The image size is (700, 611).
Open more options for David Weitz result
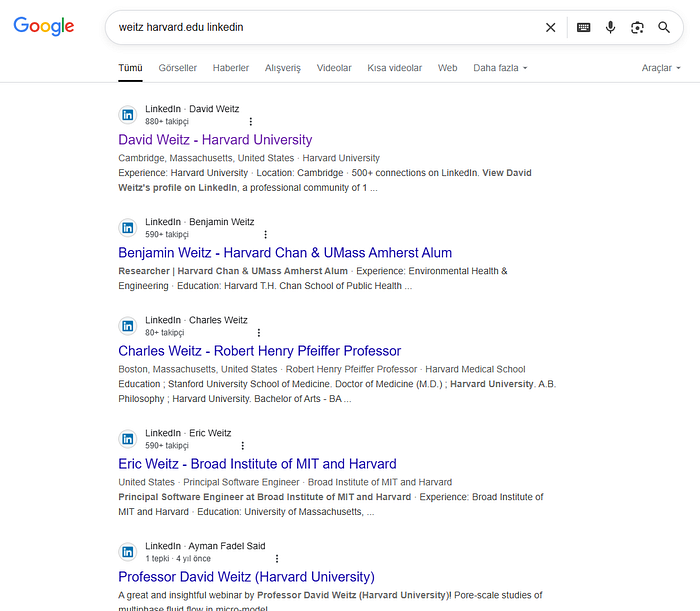click(x=250, y=121)
